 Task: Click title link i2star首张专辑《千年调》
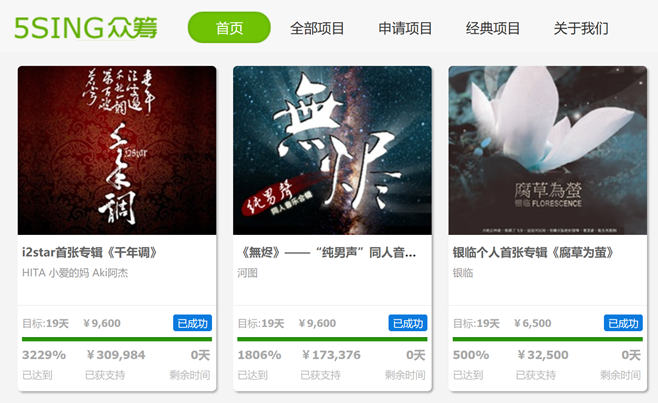coord(90,253)
